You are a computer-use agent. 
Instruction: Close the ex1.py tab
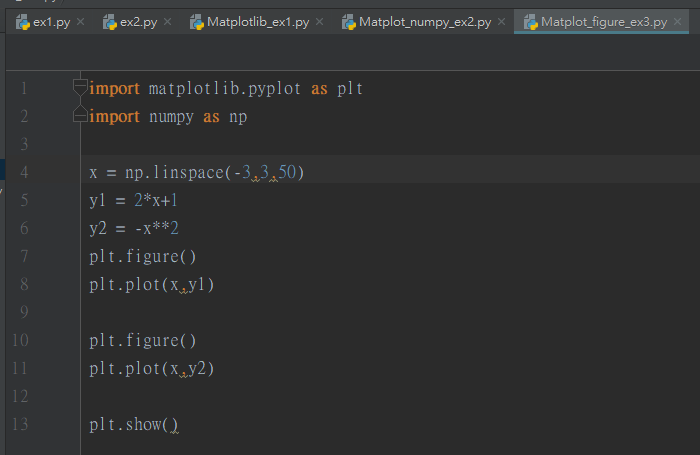pos(80,21)
